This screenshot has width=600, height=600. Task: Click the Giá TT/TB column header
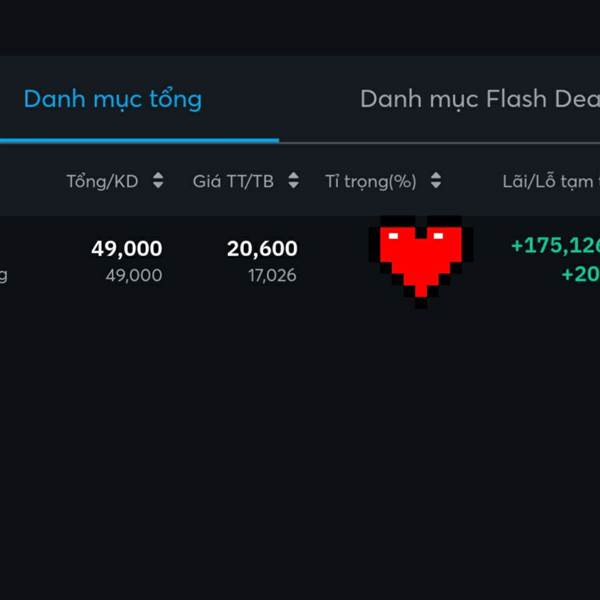click(x=233, y=181)
